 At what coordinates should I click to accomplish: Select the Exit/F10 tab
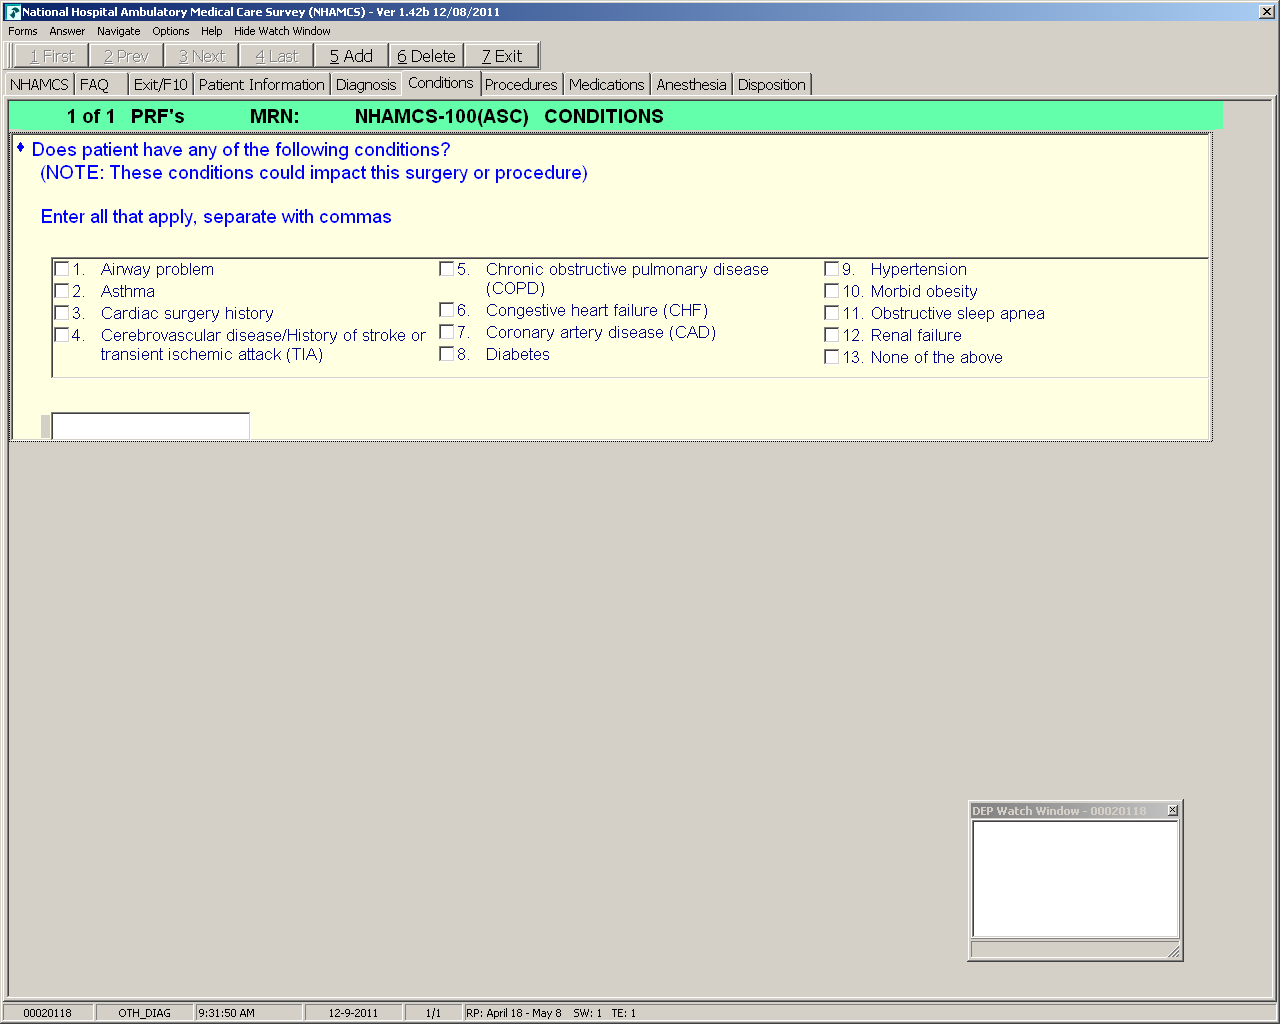tap(161, 85)
